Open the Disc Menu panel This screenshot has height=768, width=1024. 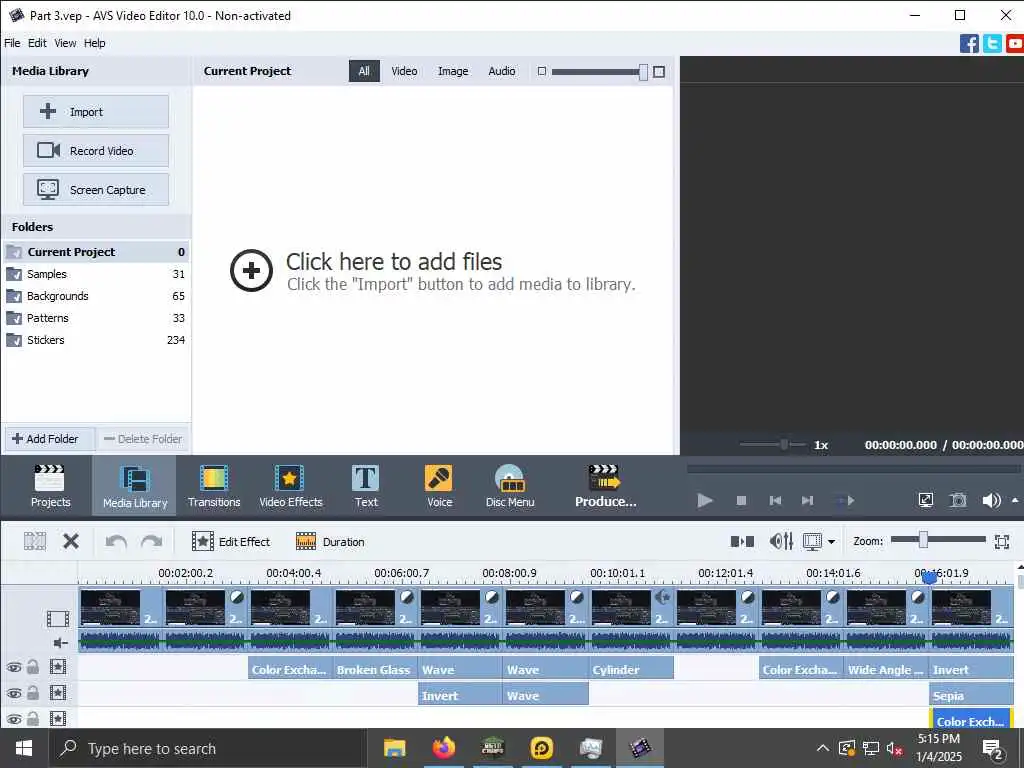(x=510, y=486)
